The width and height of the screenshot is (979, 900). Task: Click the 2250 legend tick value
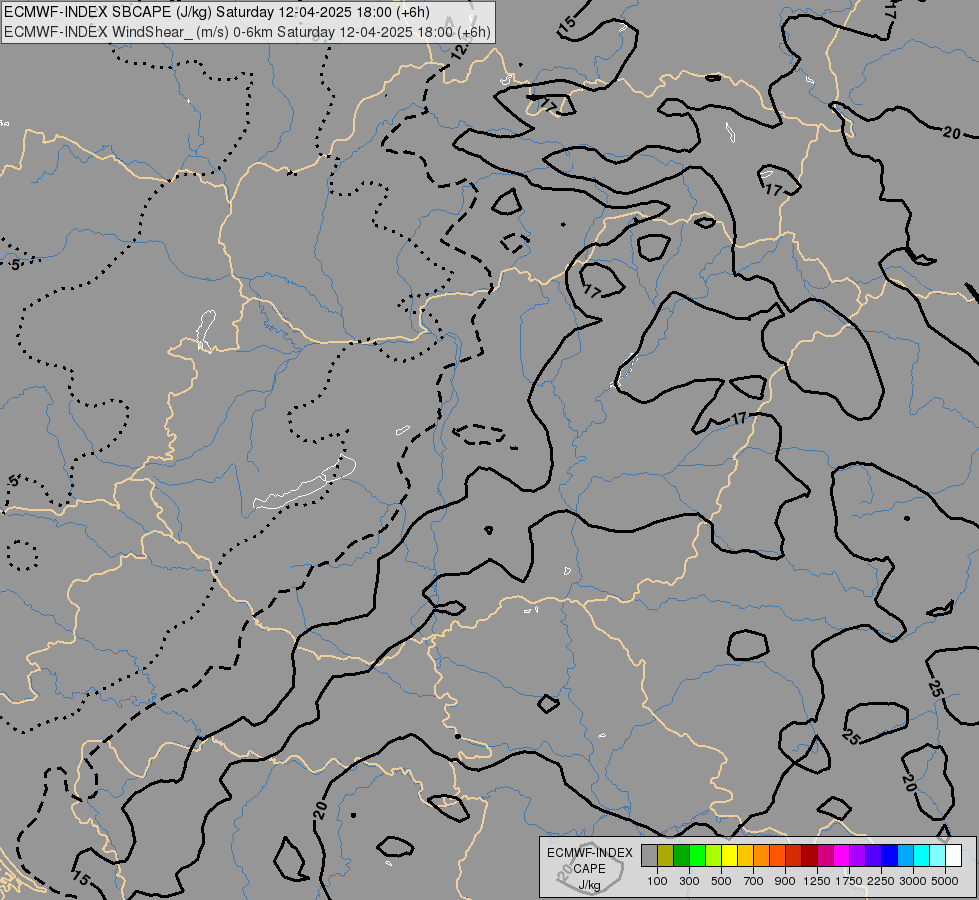click(881, 881)
